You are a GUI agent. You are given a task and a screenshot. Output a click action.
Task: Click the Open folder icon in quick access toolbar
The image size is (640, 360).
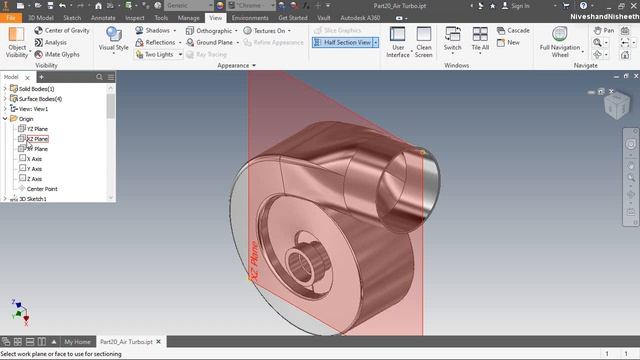(x=38, y=6)
